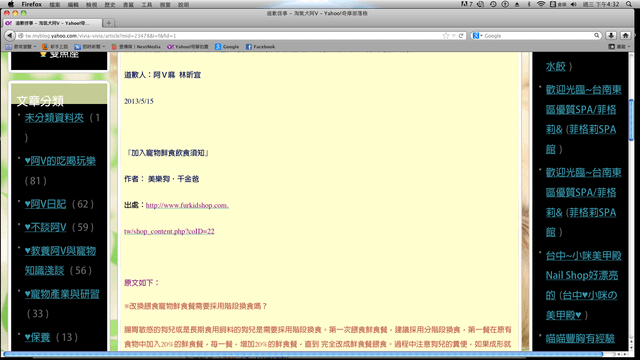Screen dimensions: 640x360
Task: Open the 歷史 (History) menu
Action: coord(110,4)
